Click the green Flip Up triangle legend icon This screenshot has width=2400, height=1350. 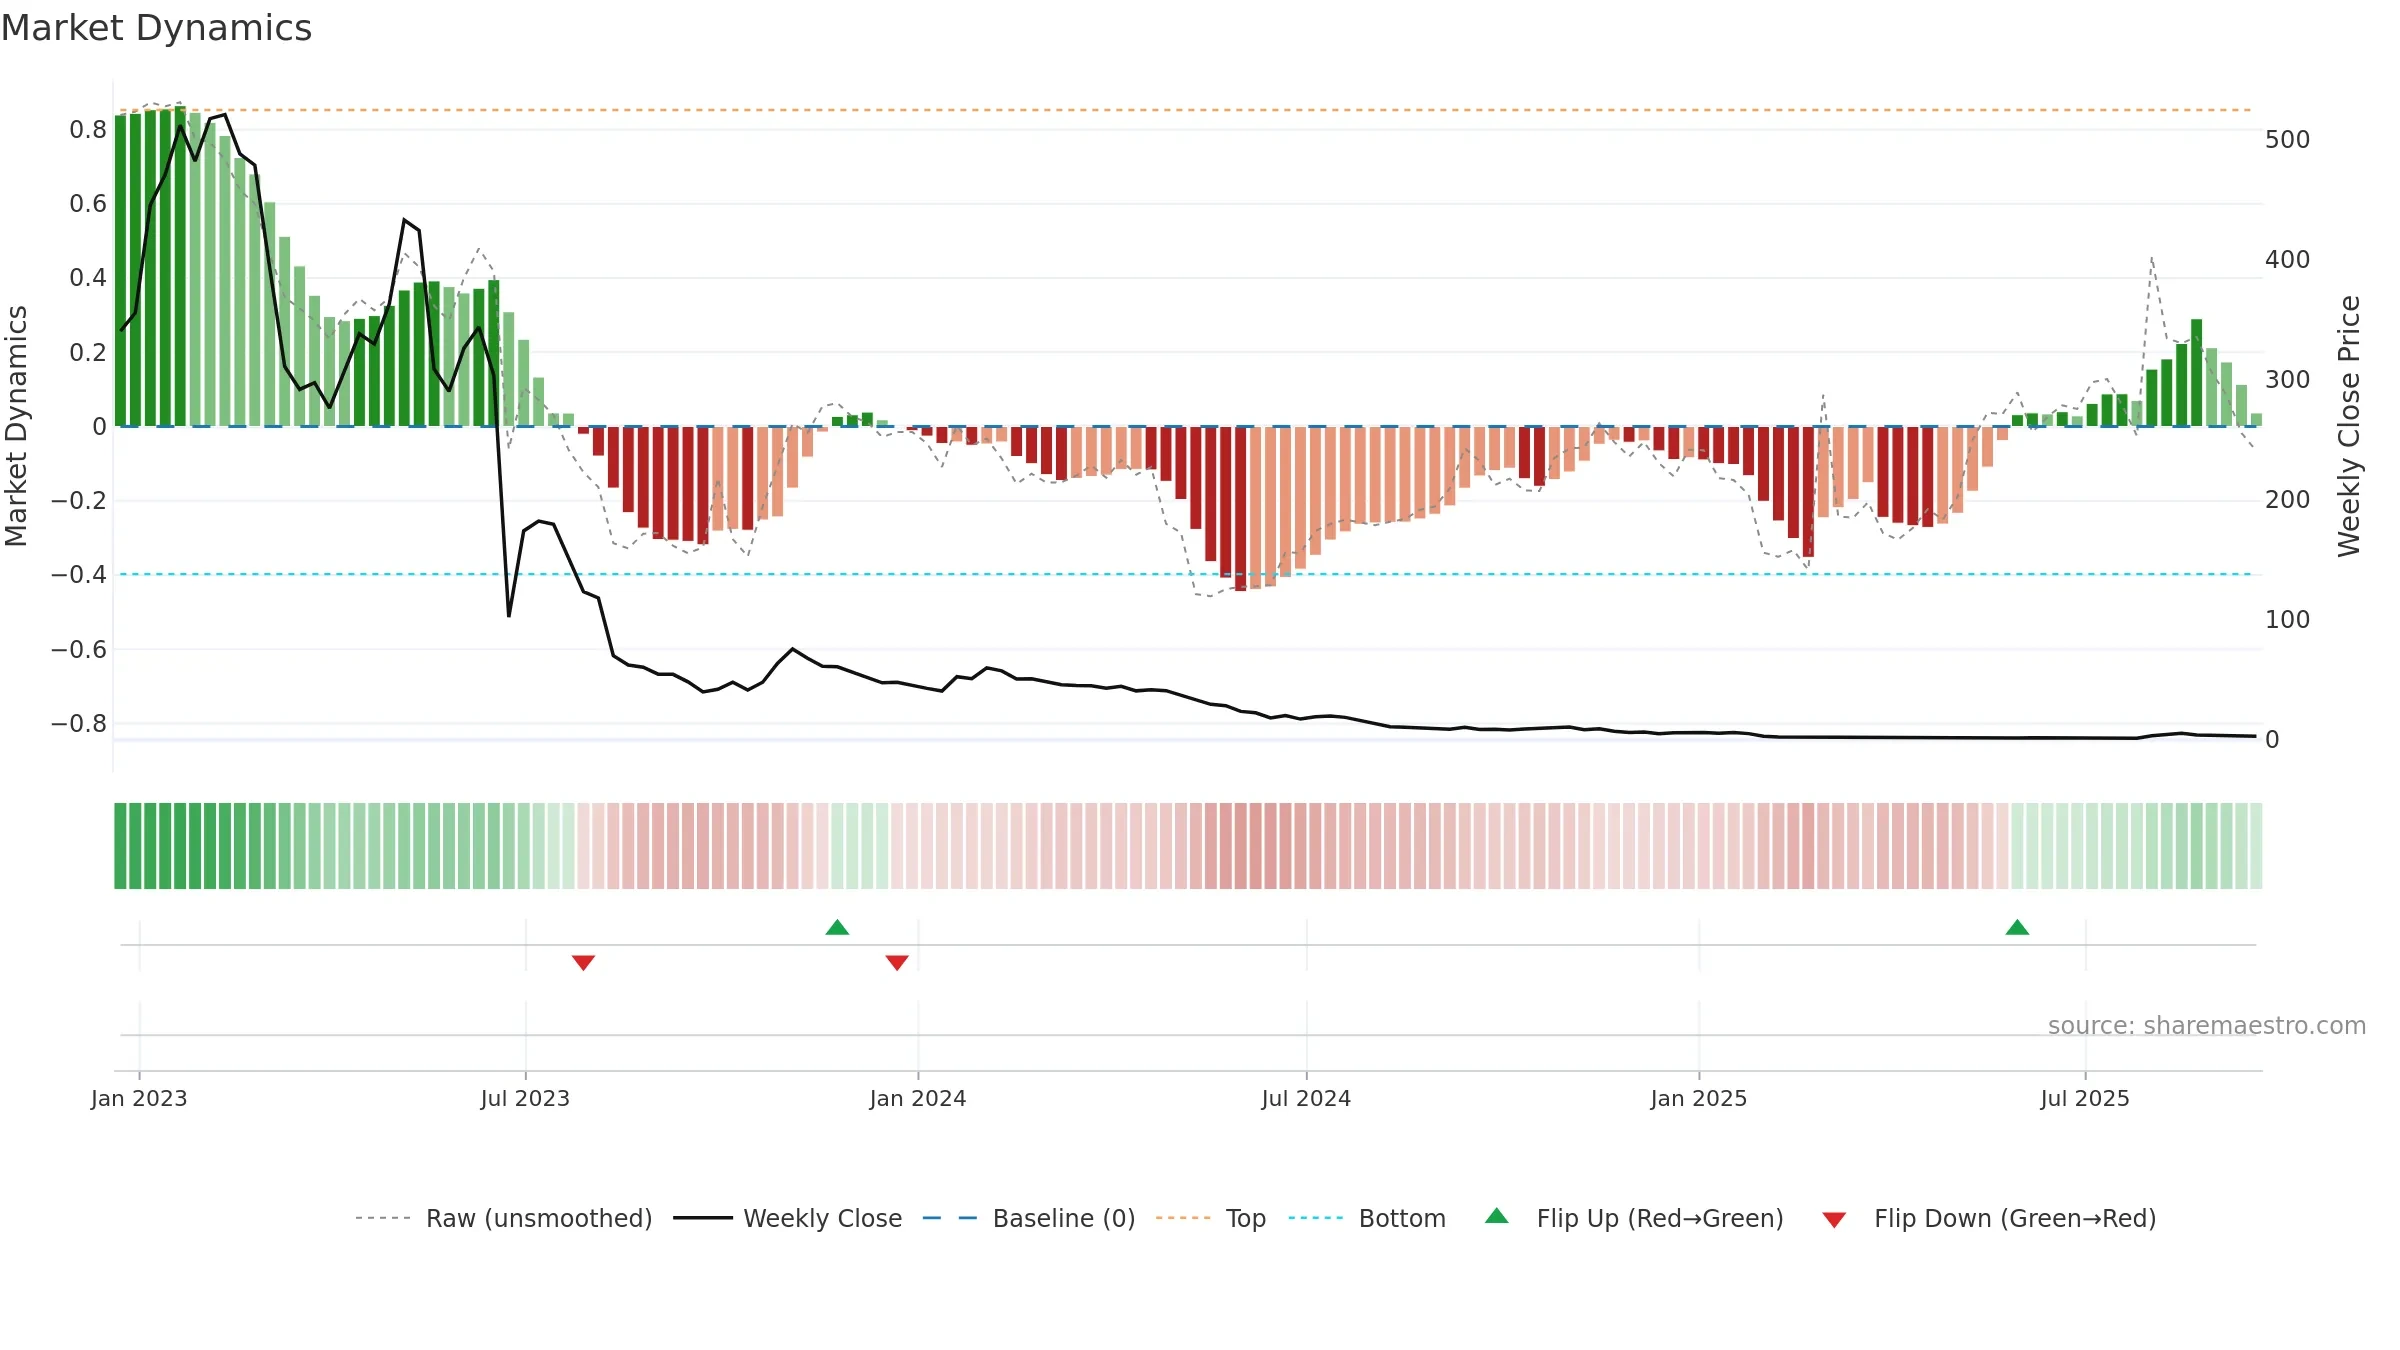pos(1497,1216)
